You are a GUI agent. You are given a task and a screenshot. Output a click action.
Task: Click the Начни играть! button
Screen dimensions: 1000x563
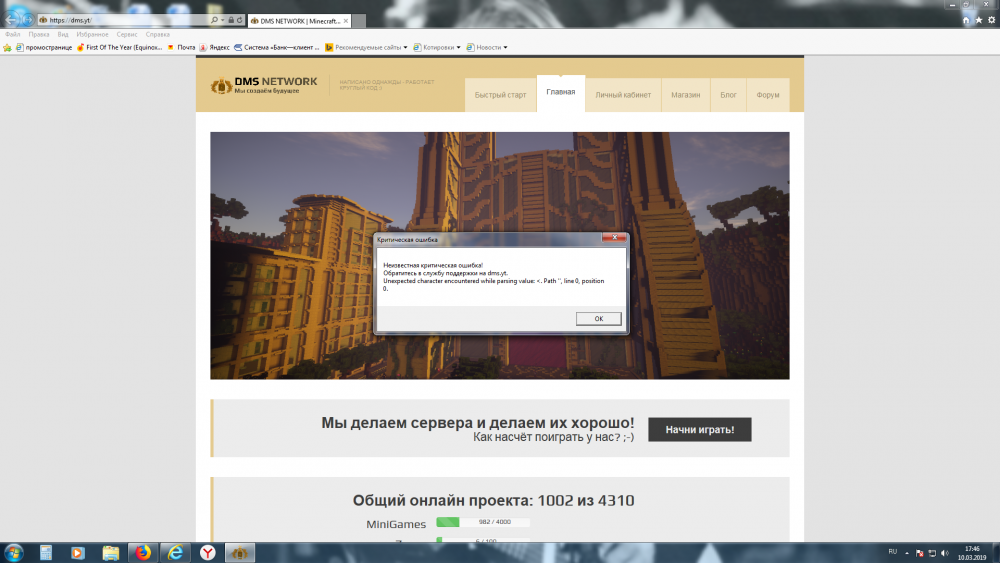pos(699,429)
